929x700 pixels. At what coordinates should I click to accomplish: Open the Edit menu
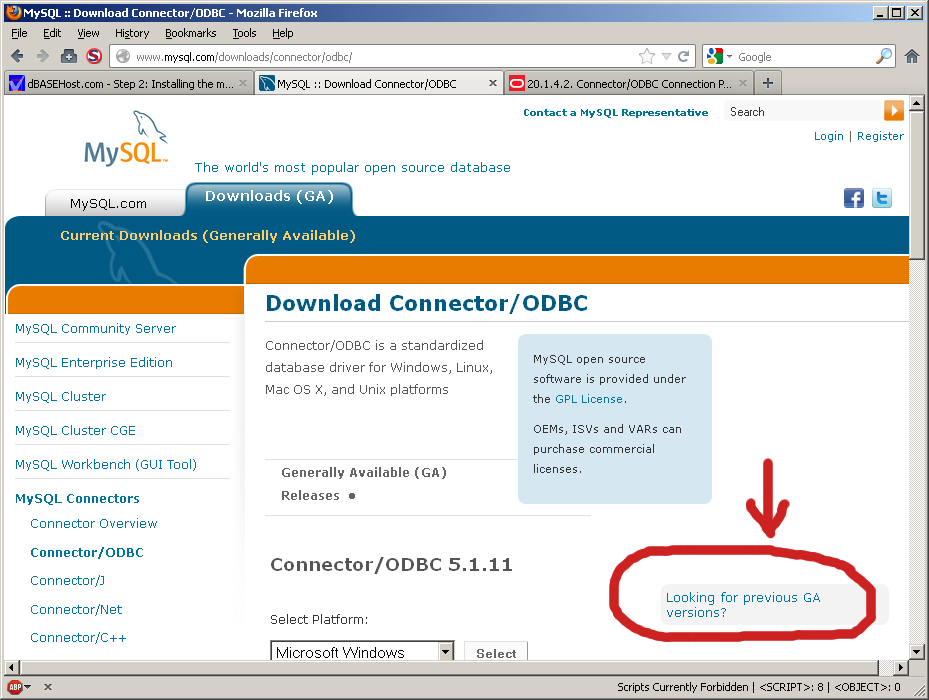[x=52, y=33]
